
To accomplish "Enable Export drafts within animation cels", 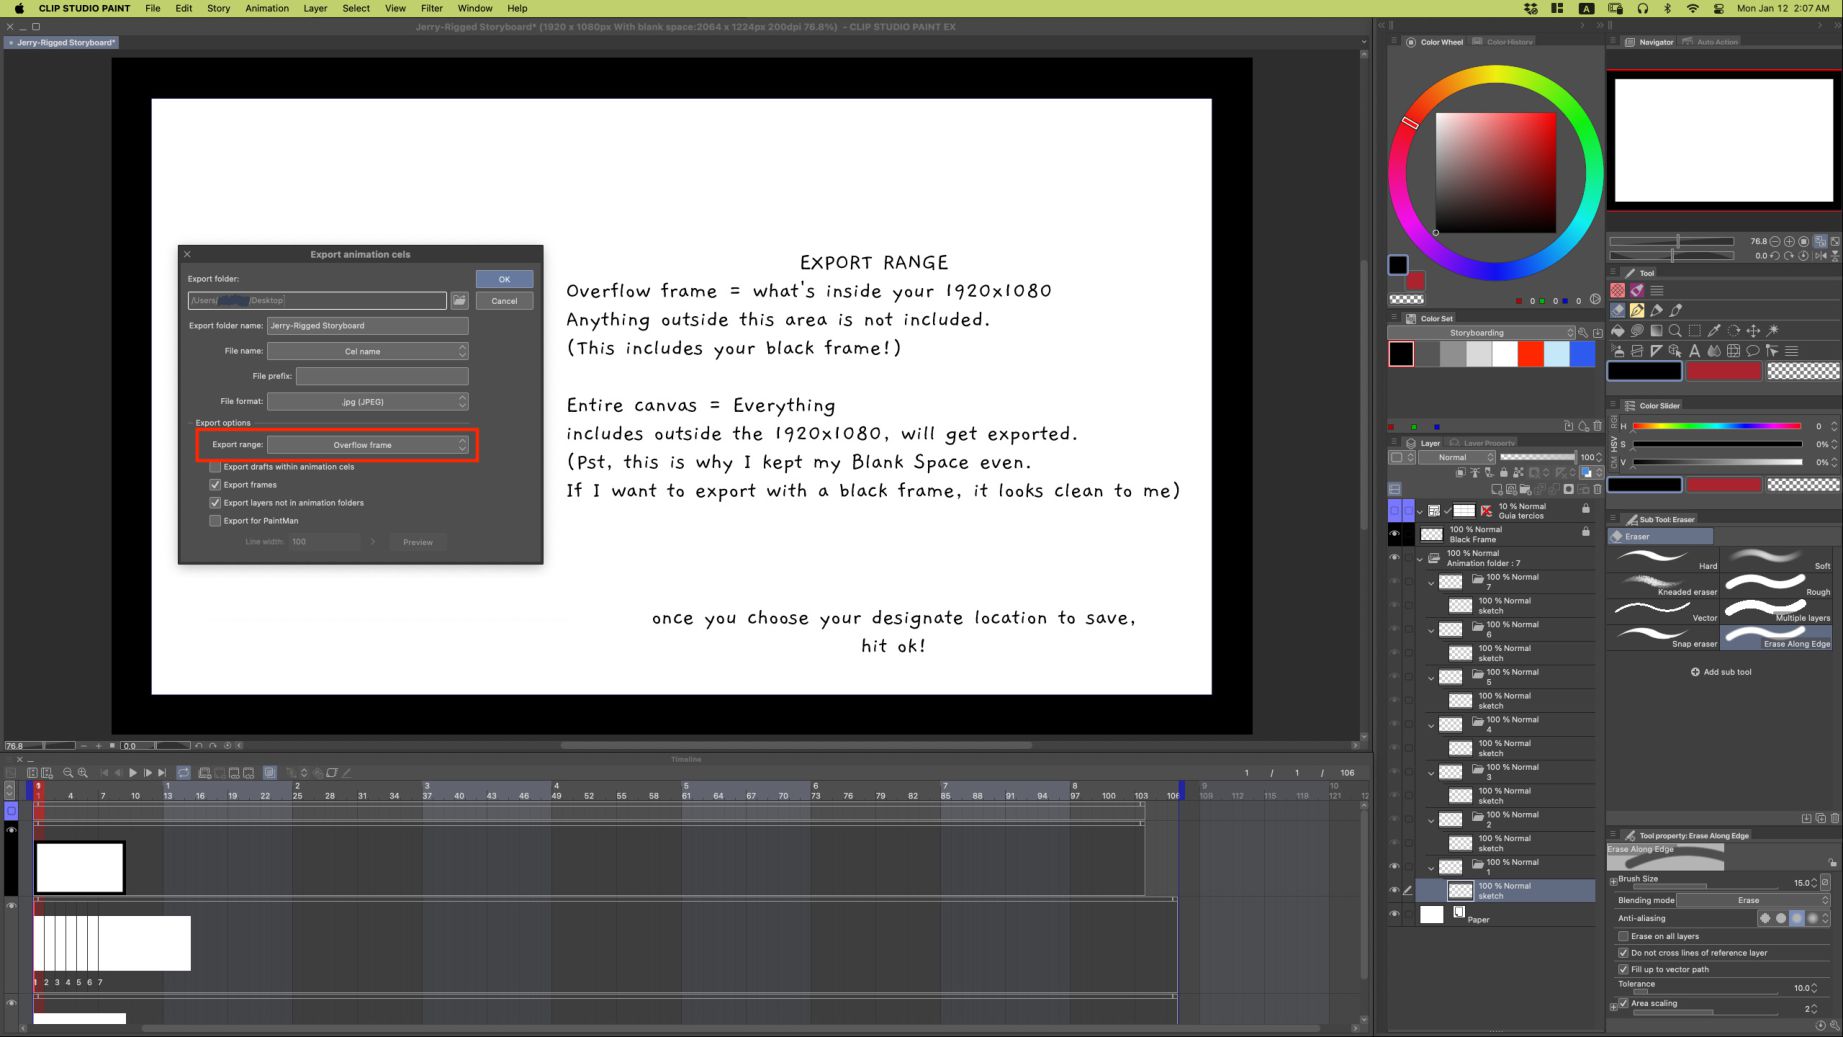I will point(215,467).
